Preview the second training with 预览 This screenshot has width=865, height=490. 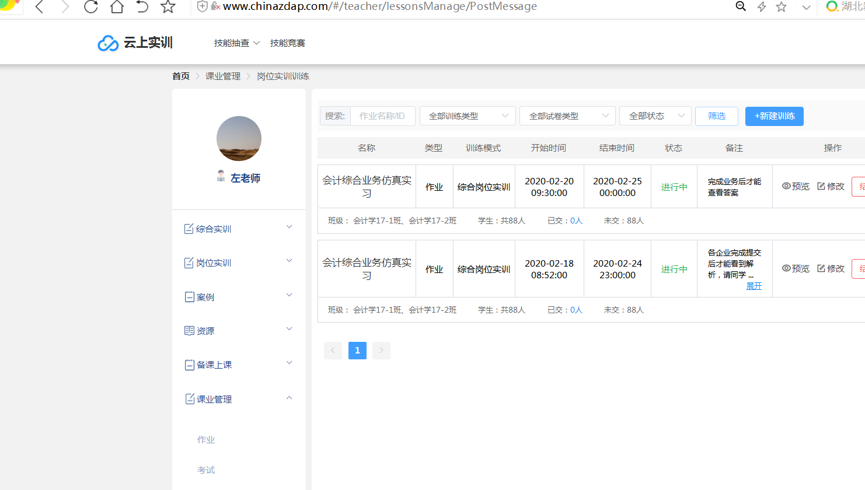click(796, 269)
